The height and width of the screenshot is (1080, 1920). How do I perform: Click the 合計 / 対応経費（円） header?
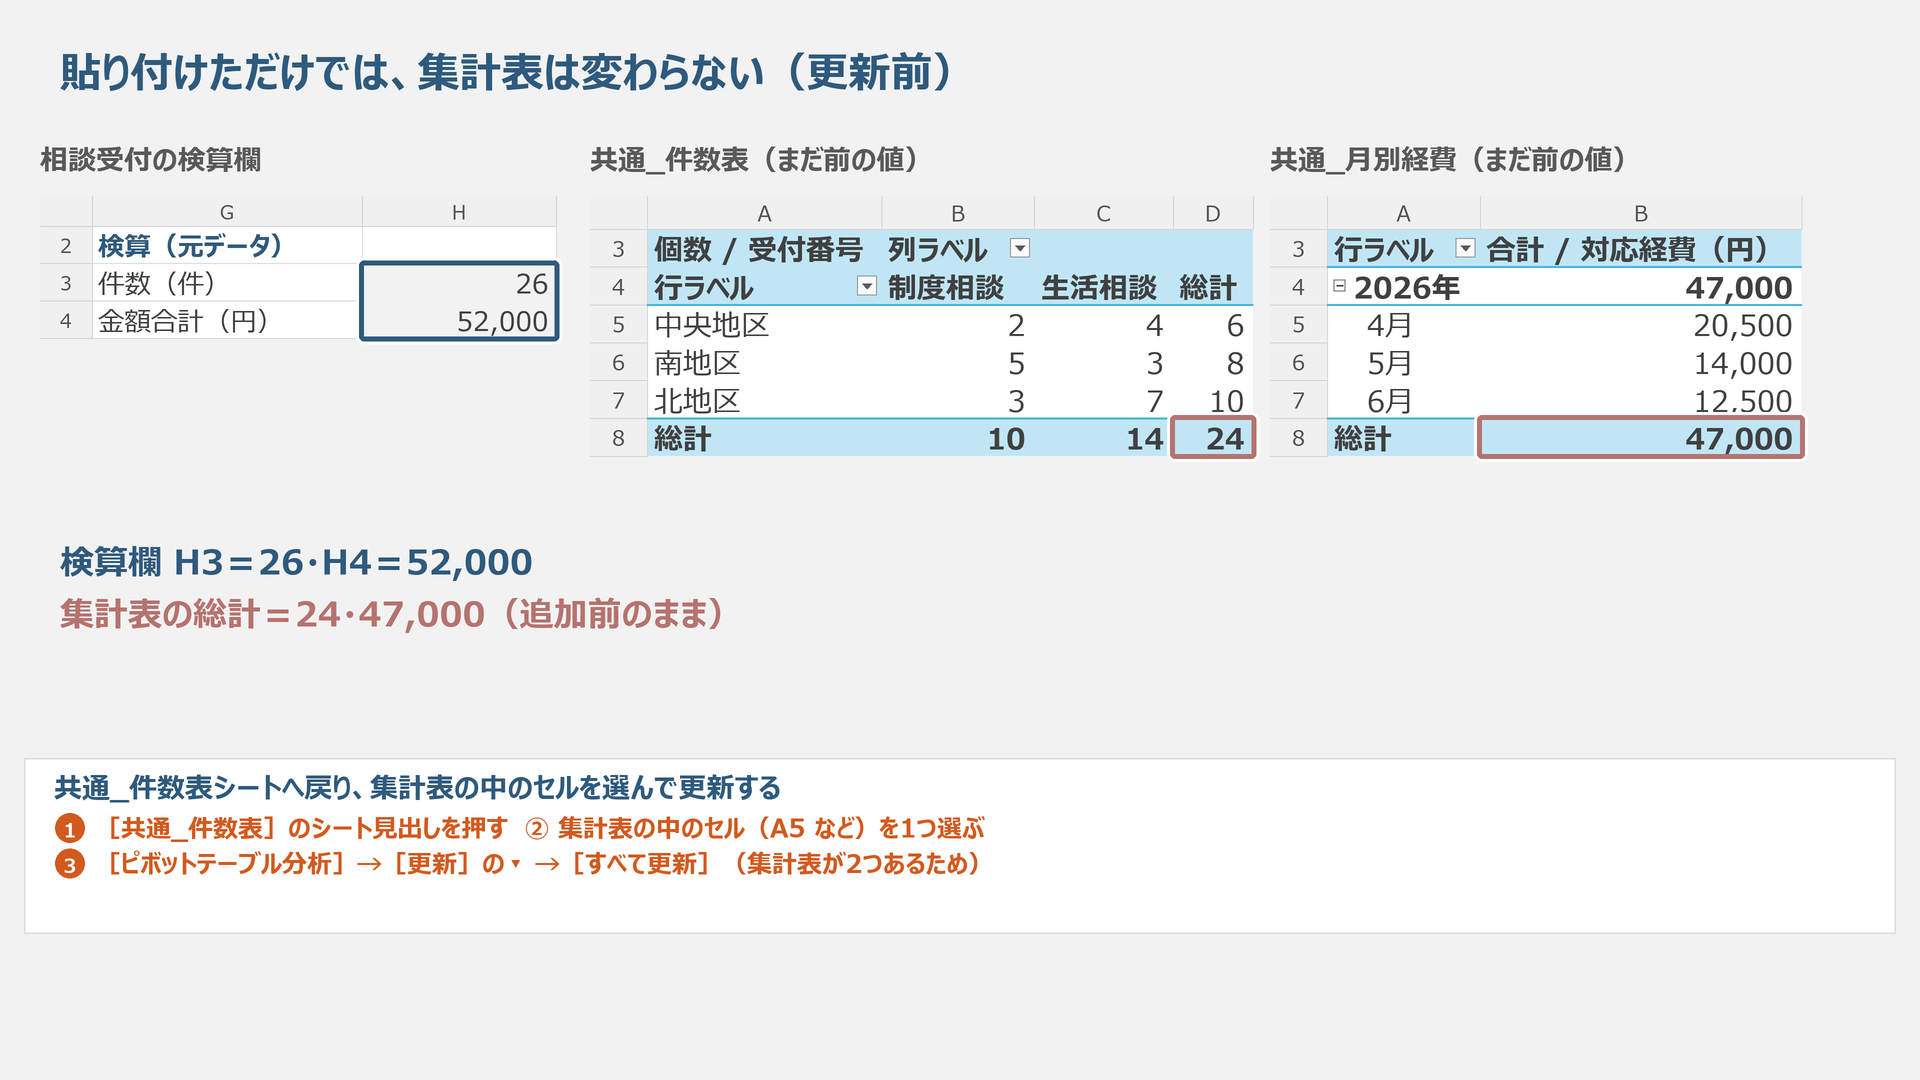click(x=1641, y=249)
